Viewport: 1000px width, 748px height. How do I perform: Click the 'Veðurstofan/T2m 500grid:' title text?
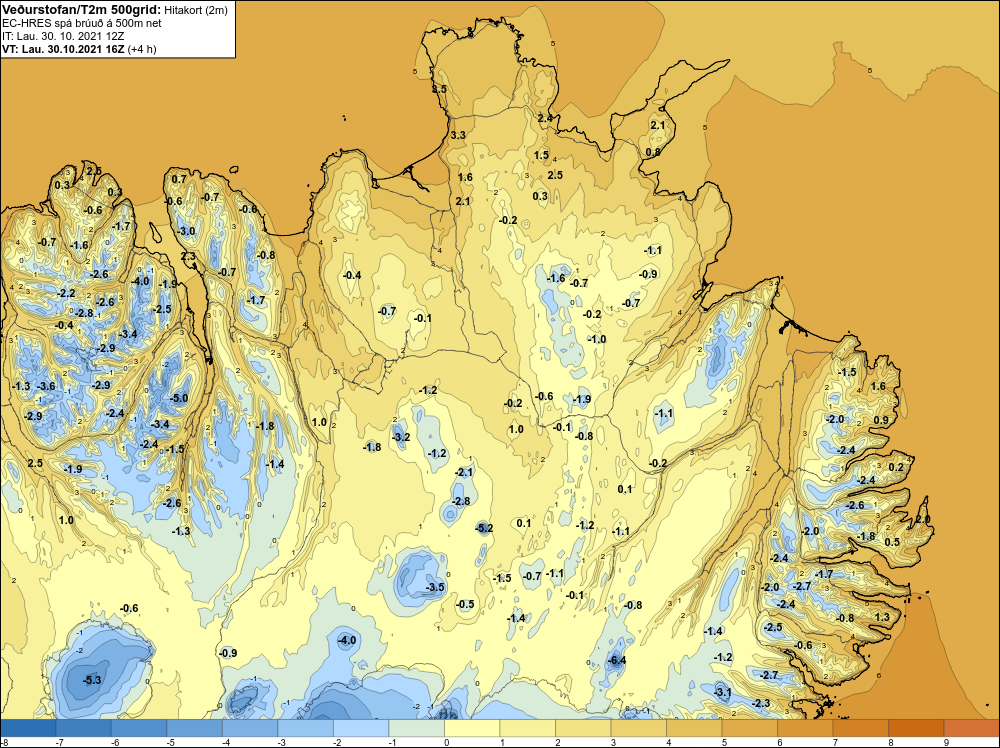point(82,9)
